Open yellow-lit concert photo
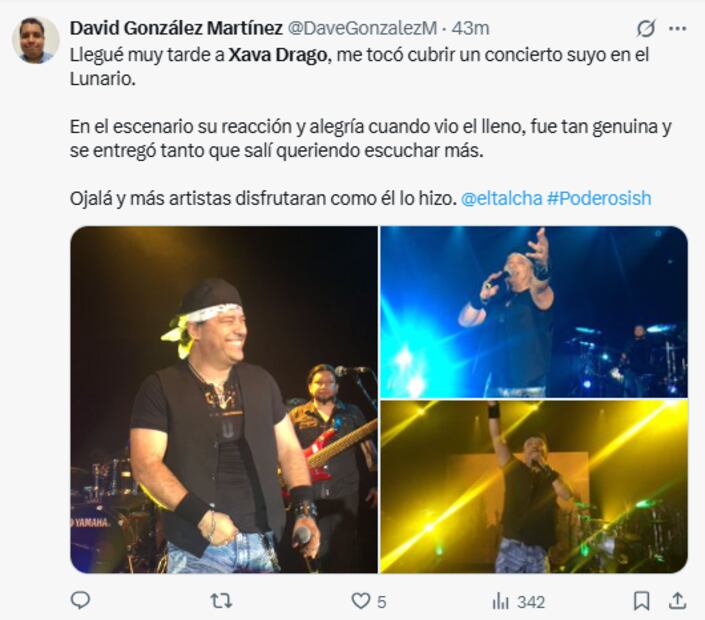Screen dimensions: 705x620 (534, 486)
